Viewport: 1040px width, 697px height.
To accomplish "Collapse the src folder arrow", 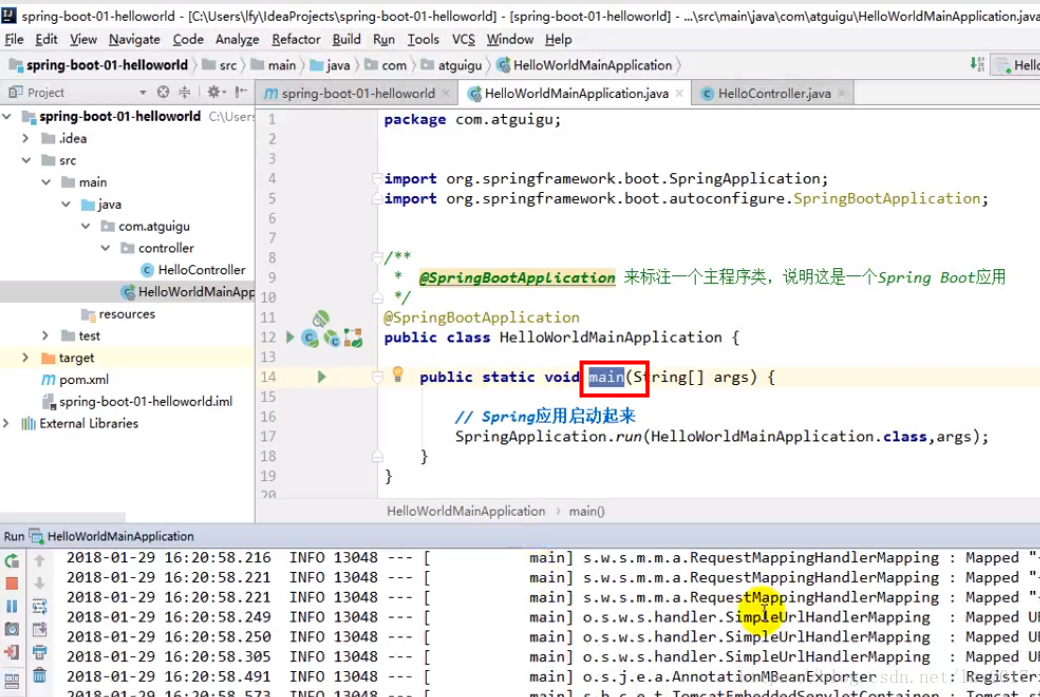I will (x=27, y=160).
